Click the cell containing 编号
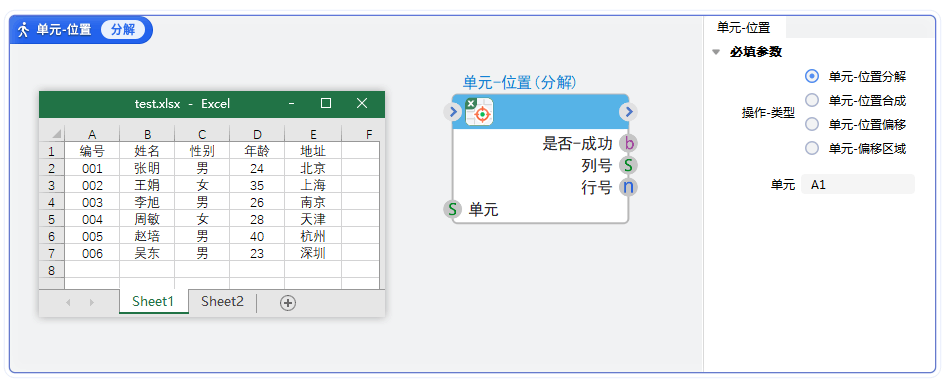The width and height of the screenshot is (951, 389). point(92,151)
